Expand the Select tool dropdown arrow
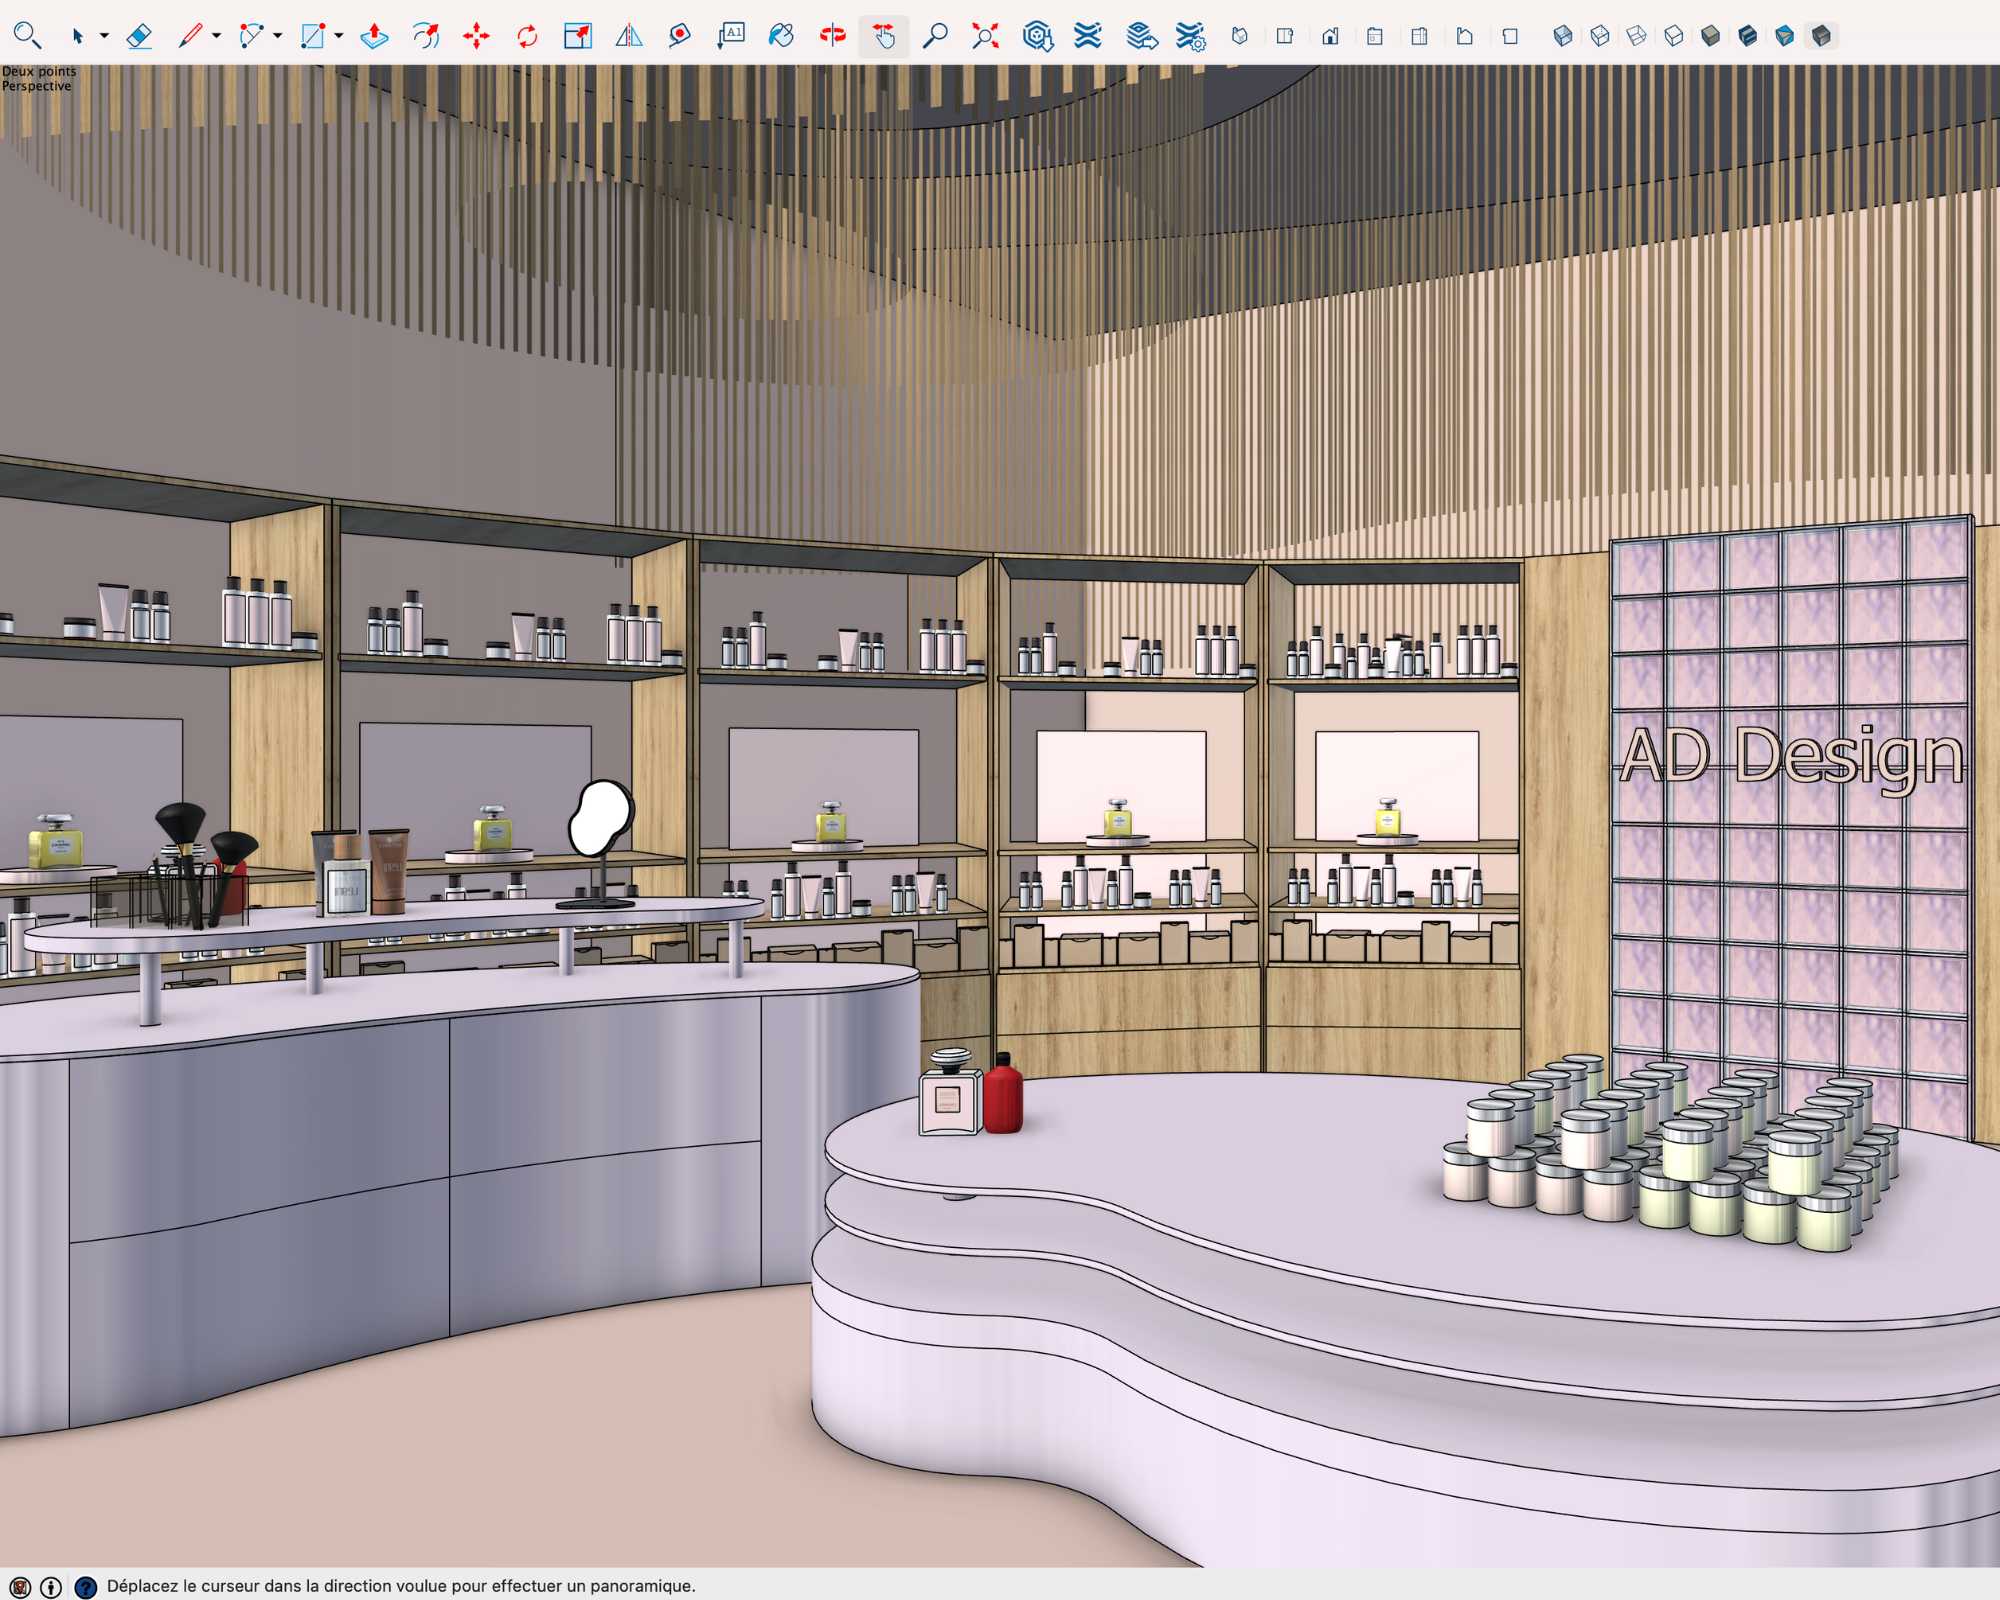2000x1600 pixels. pos(104,37)
